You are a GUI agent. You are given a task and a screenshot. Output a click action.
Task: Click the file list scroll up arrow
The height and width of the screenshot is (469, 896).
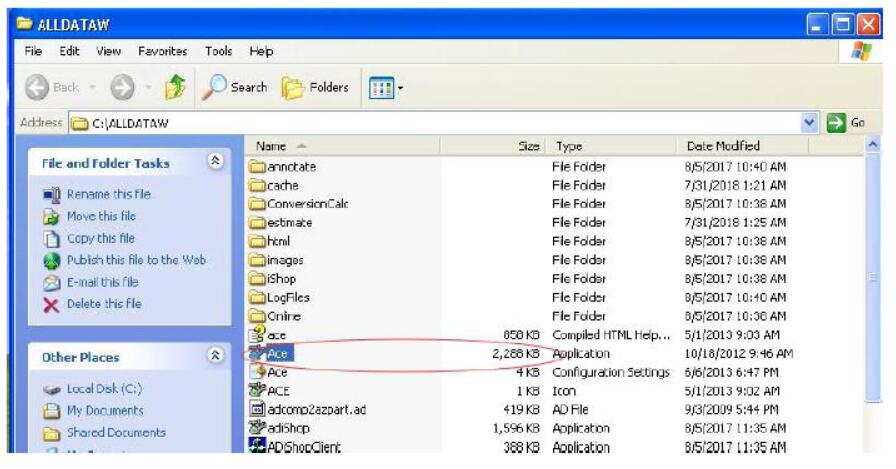click(x=873, y=145)
